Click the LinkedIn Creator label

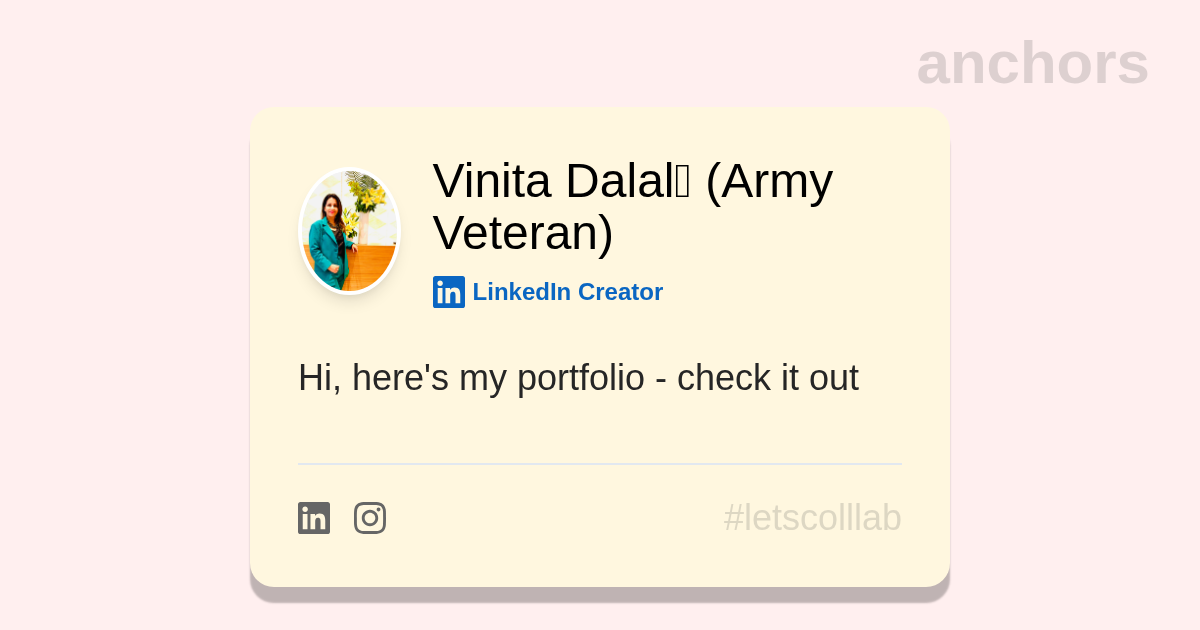point(567,292)
